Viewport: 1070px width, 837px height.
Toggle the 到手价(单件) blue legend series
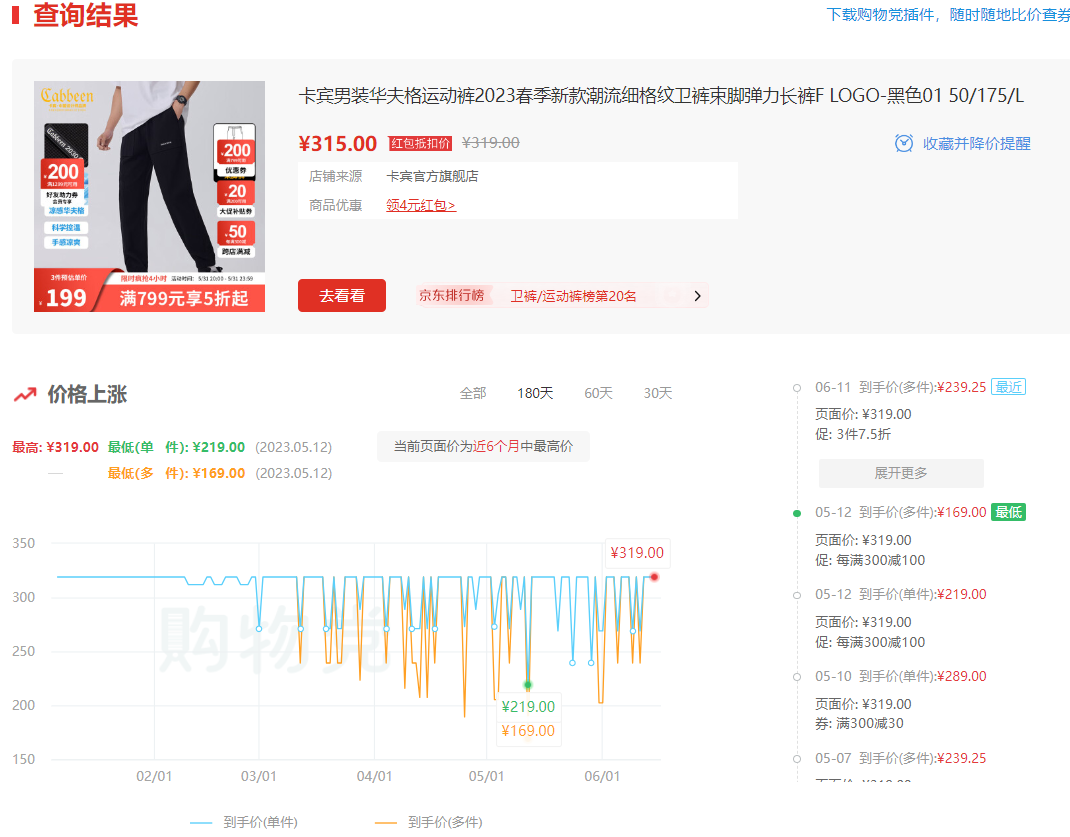(243, 822)
